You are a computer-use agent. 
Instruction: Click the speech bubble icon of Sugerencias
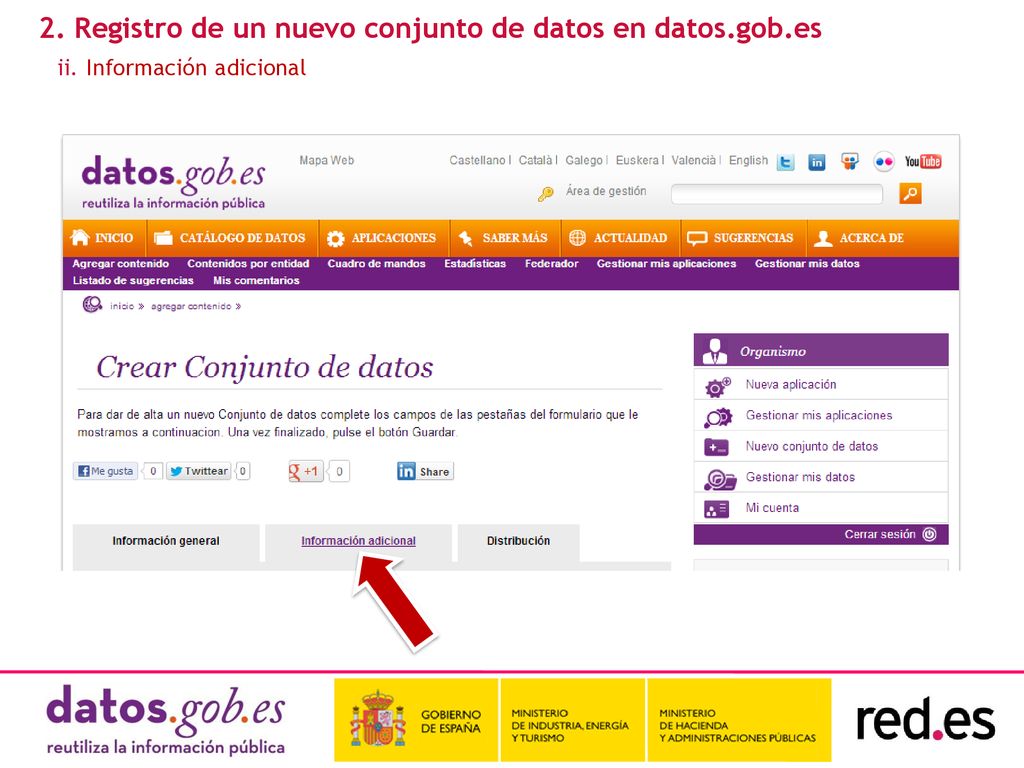click(x=697, y=238)
